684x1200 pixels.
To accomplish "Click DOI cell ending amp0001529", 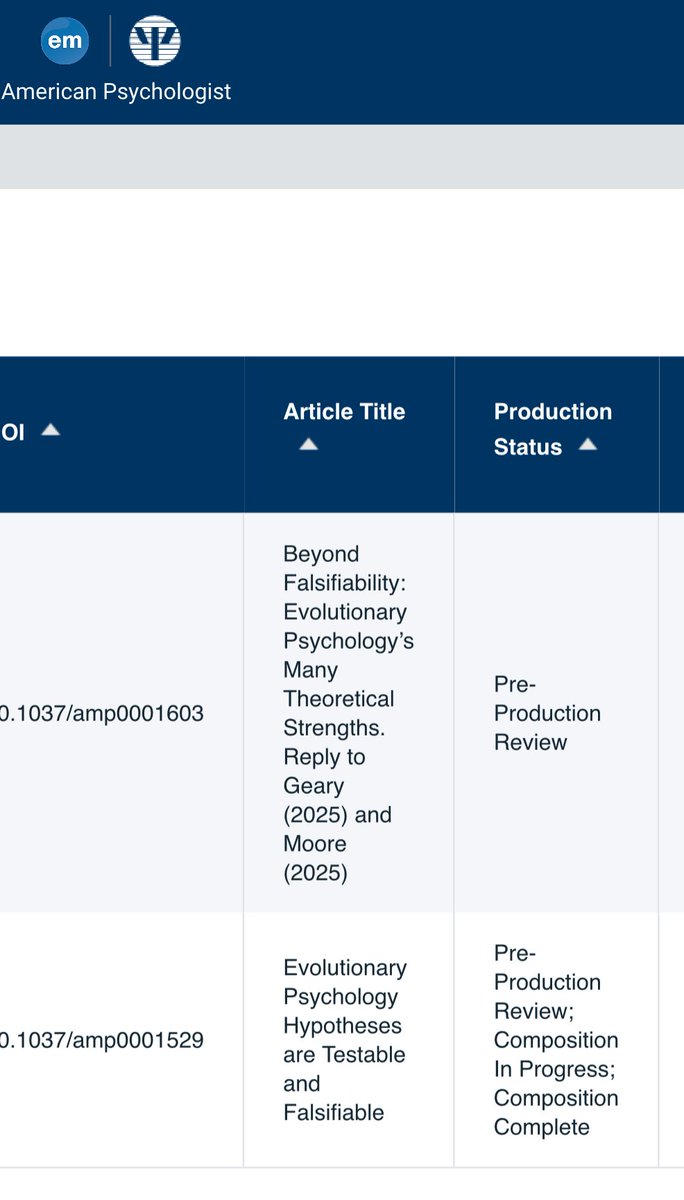I will pos(102,1040).
